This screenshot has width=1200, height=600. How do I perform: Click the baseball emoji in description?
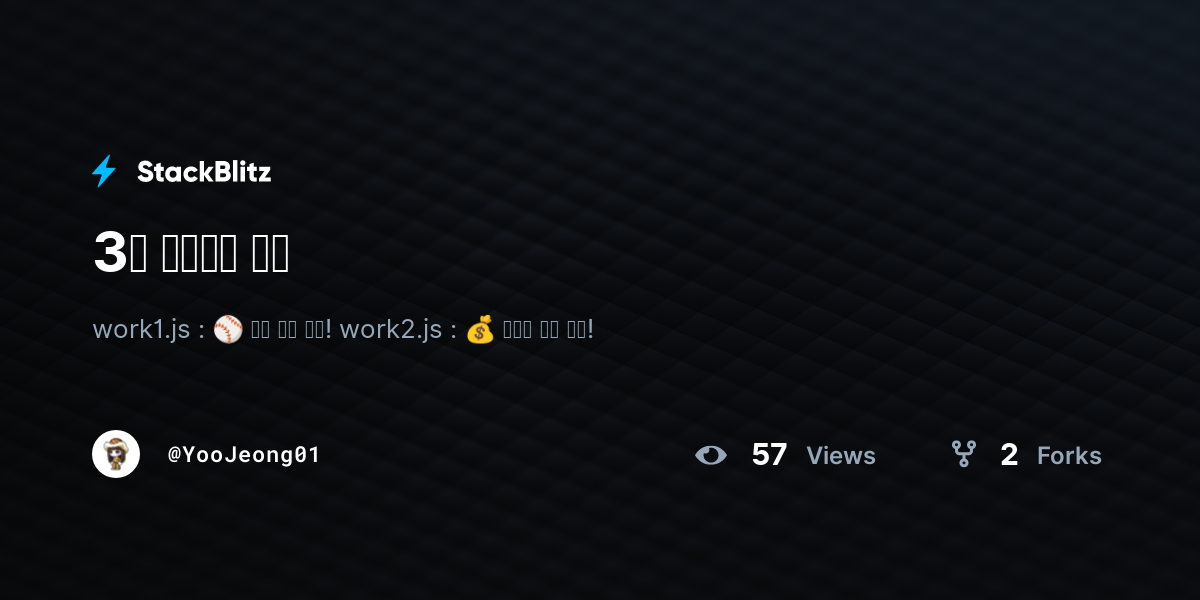[x=228, y=329]
